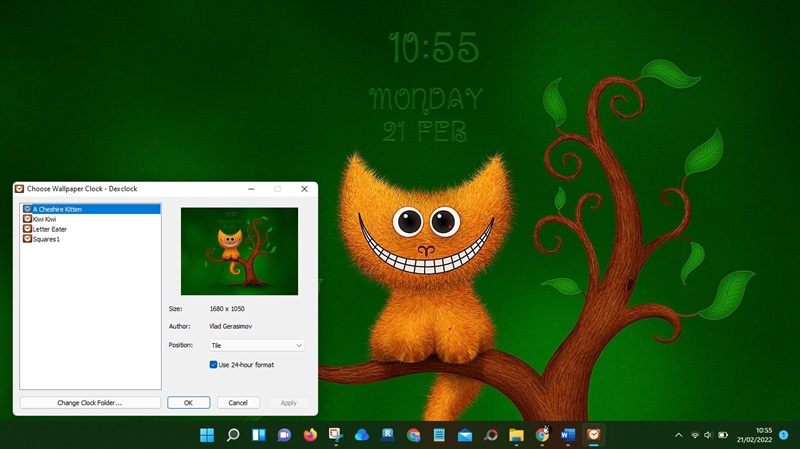Open Microsoft Word from the taskbar
This screenshot has height=449, width=800.
(568, 435)
